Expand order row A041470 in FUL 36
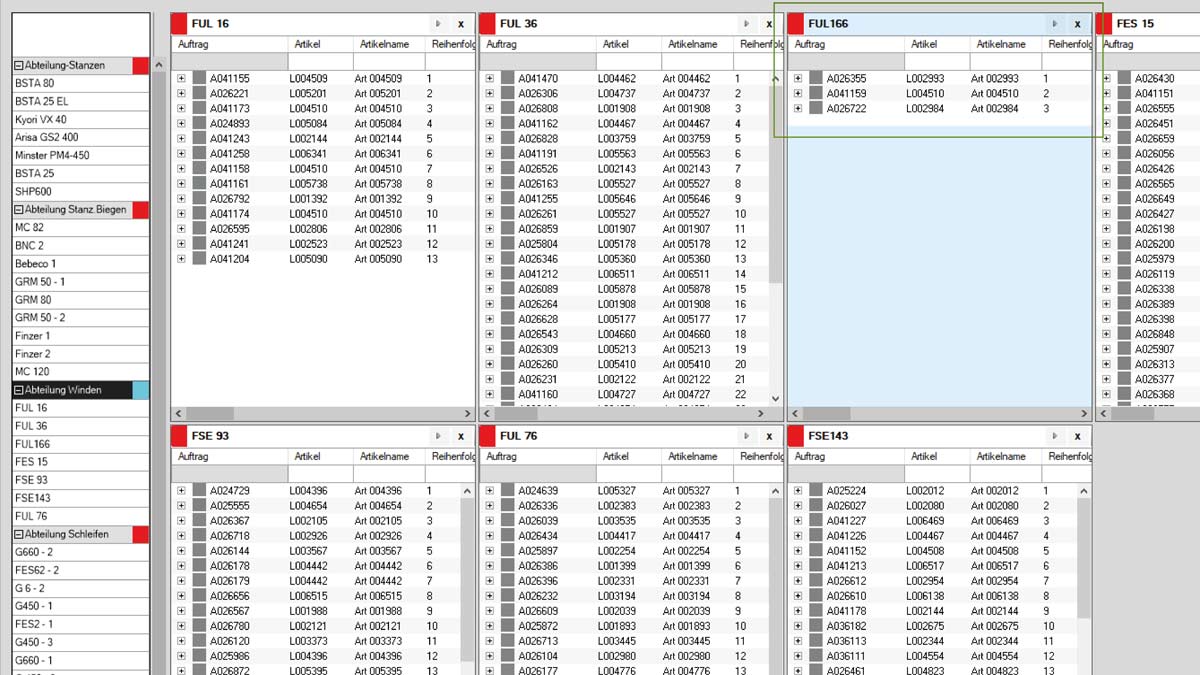Viewport: 1200px width, 675px height. point(489,78)
